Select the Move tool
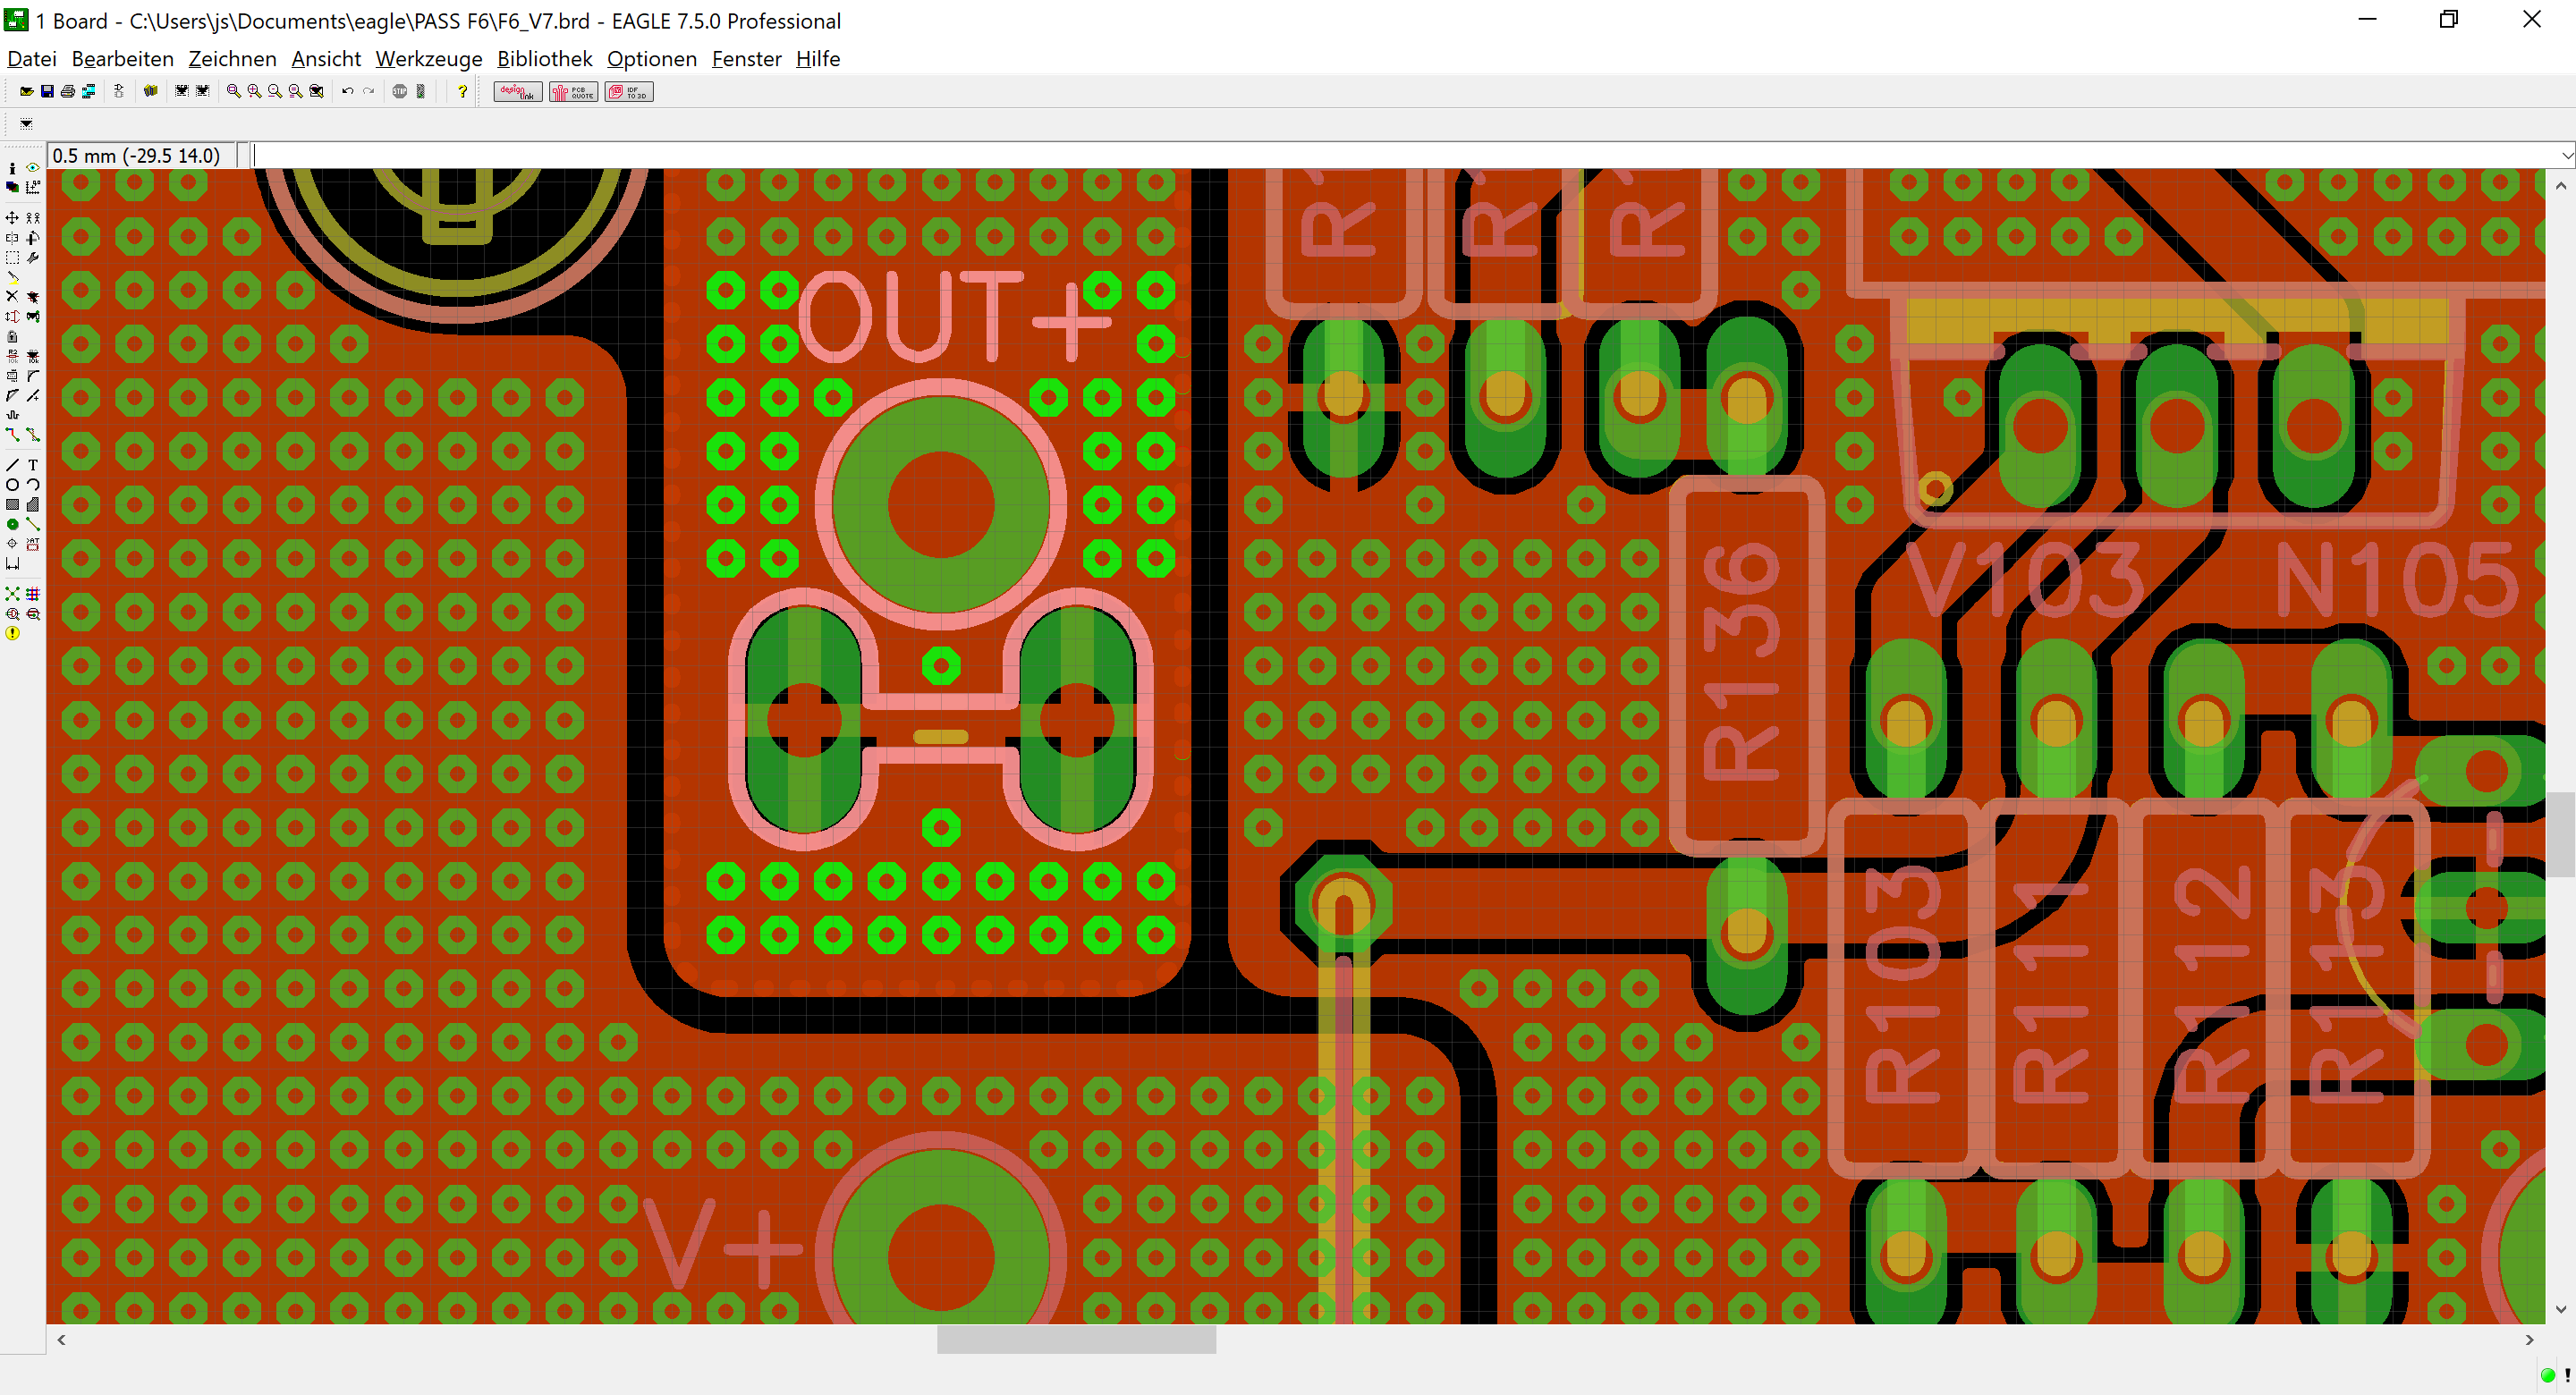This screenshot has width=2576, height=1395. click(12, 218)
